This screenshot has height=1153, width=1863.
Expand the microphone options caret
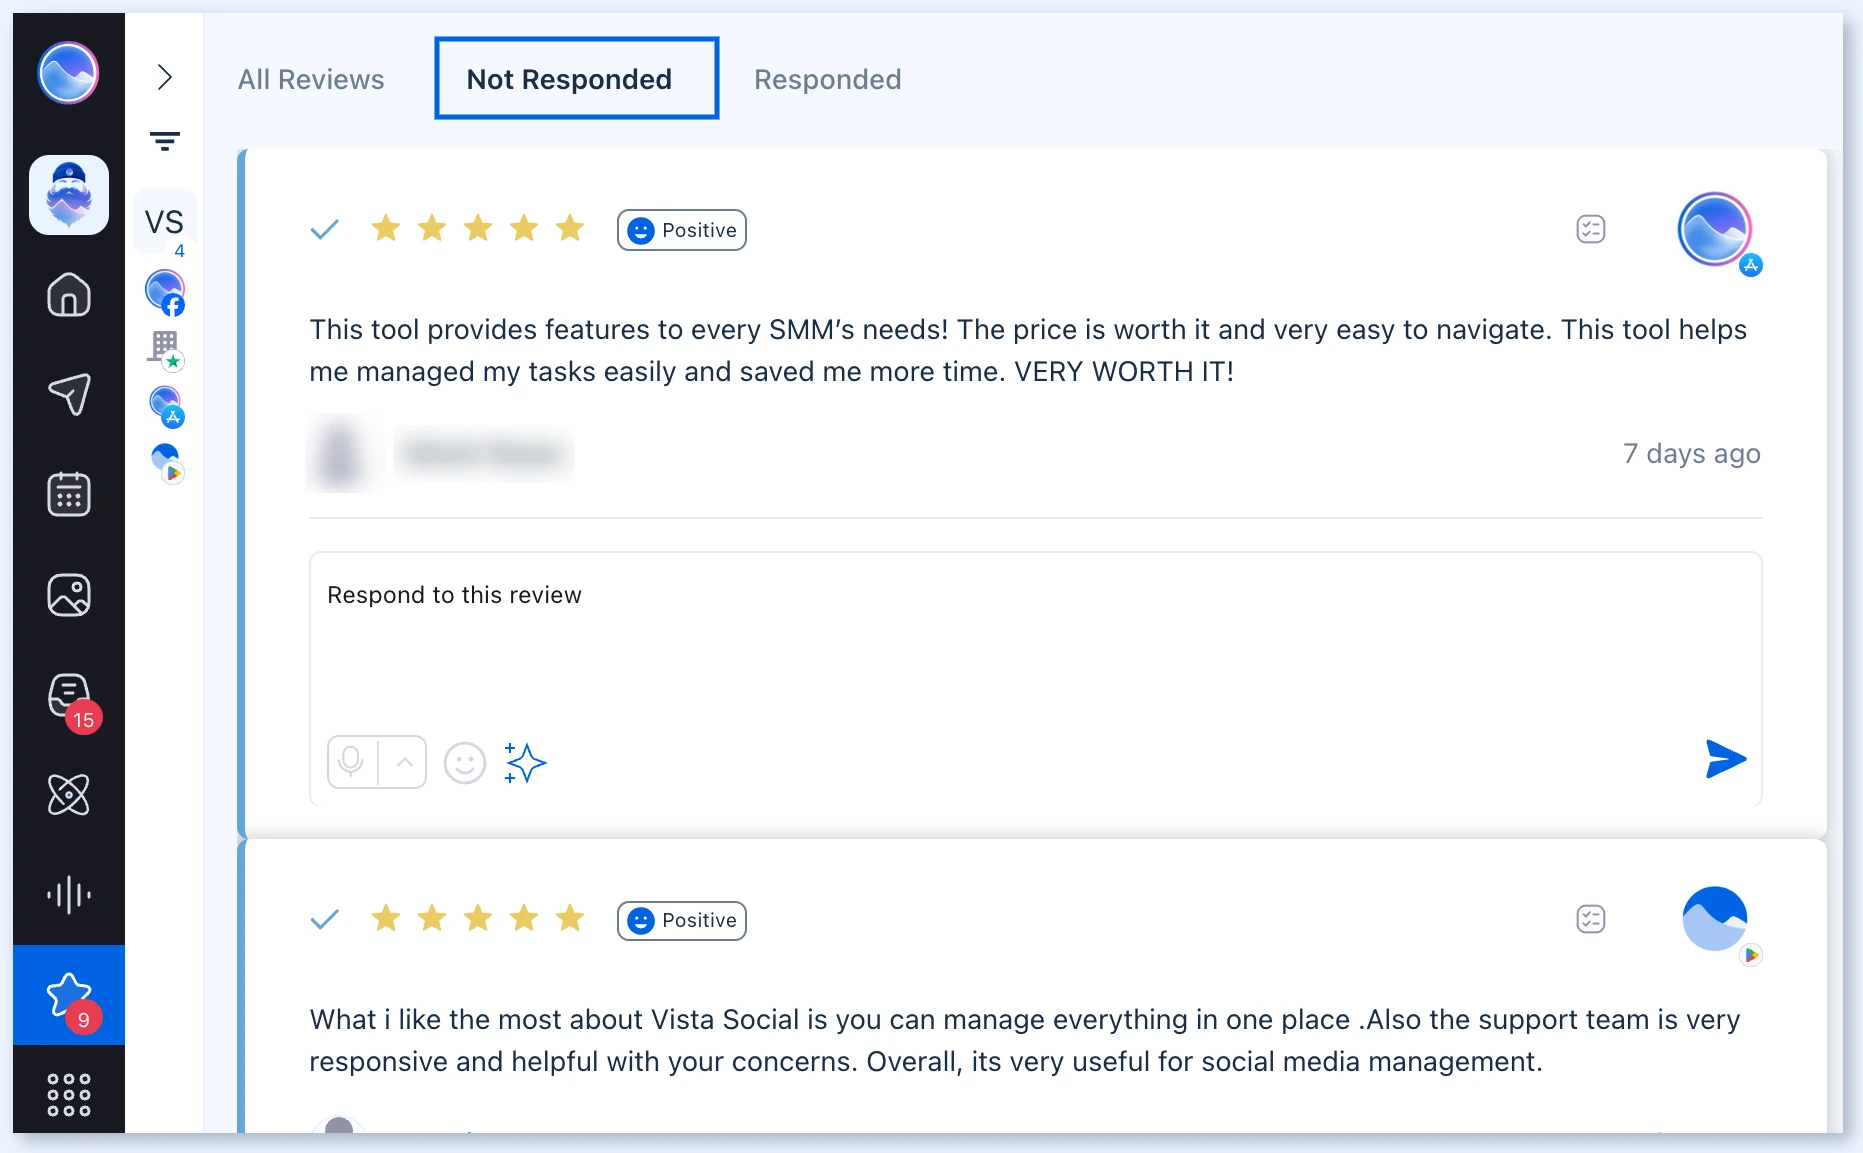coord(404,762)
